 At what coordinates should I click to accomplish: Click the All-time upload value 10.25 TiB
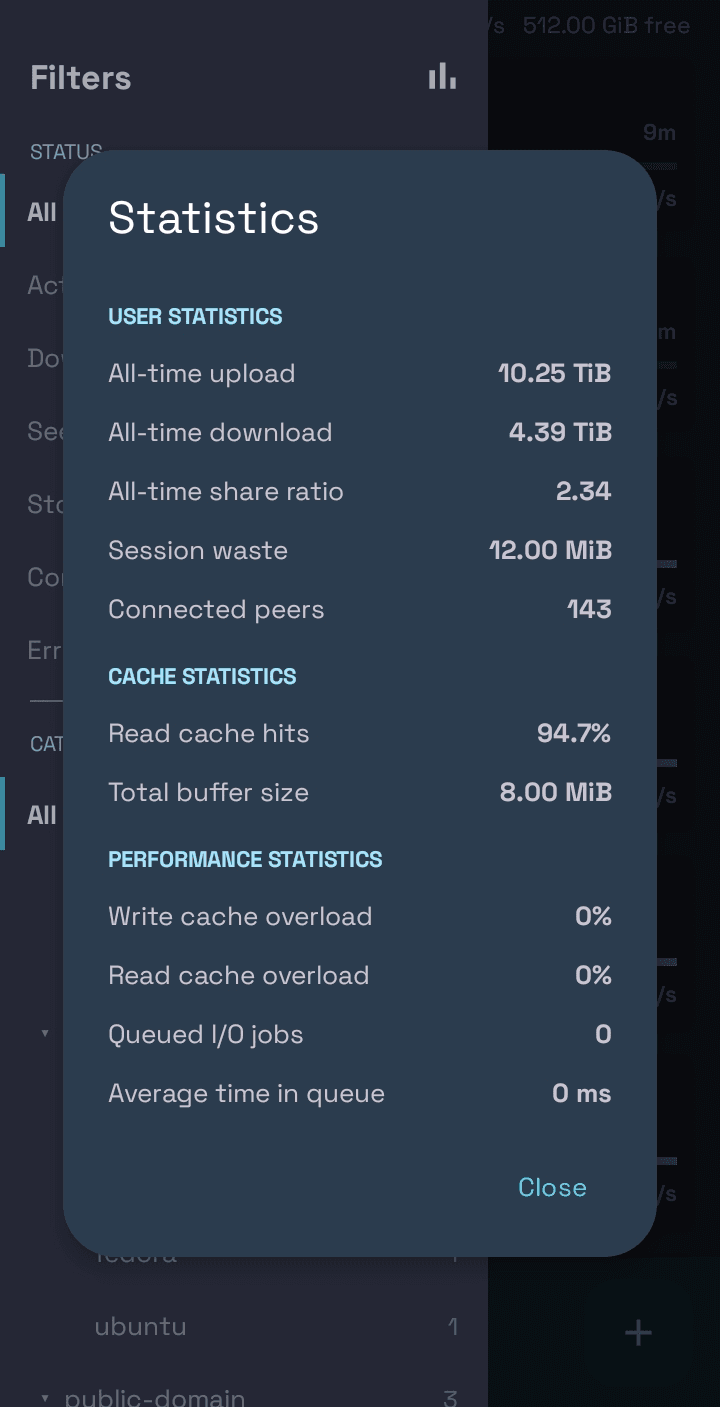click(x=555, y=374)
